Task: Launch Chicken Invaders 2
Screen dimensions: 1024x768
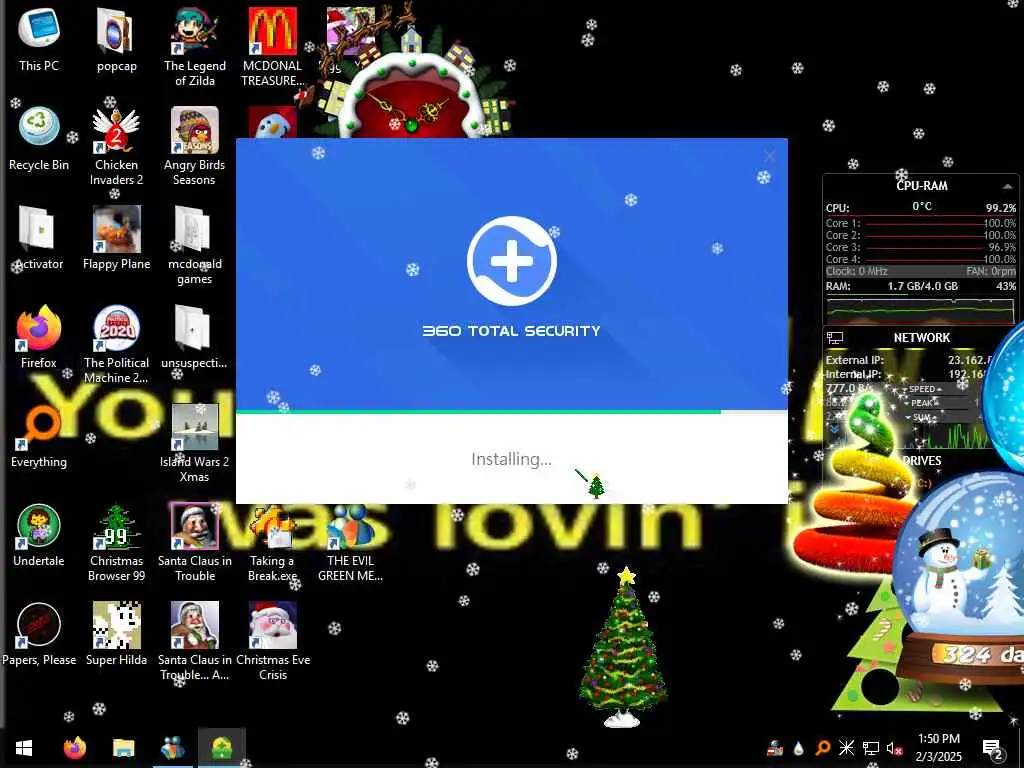Action: tap(116, 145)
